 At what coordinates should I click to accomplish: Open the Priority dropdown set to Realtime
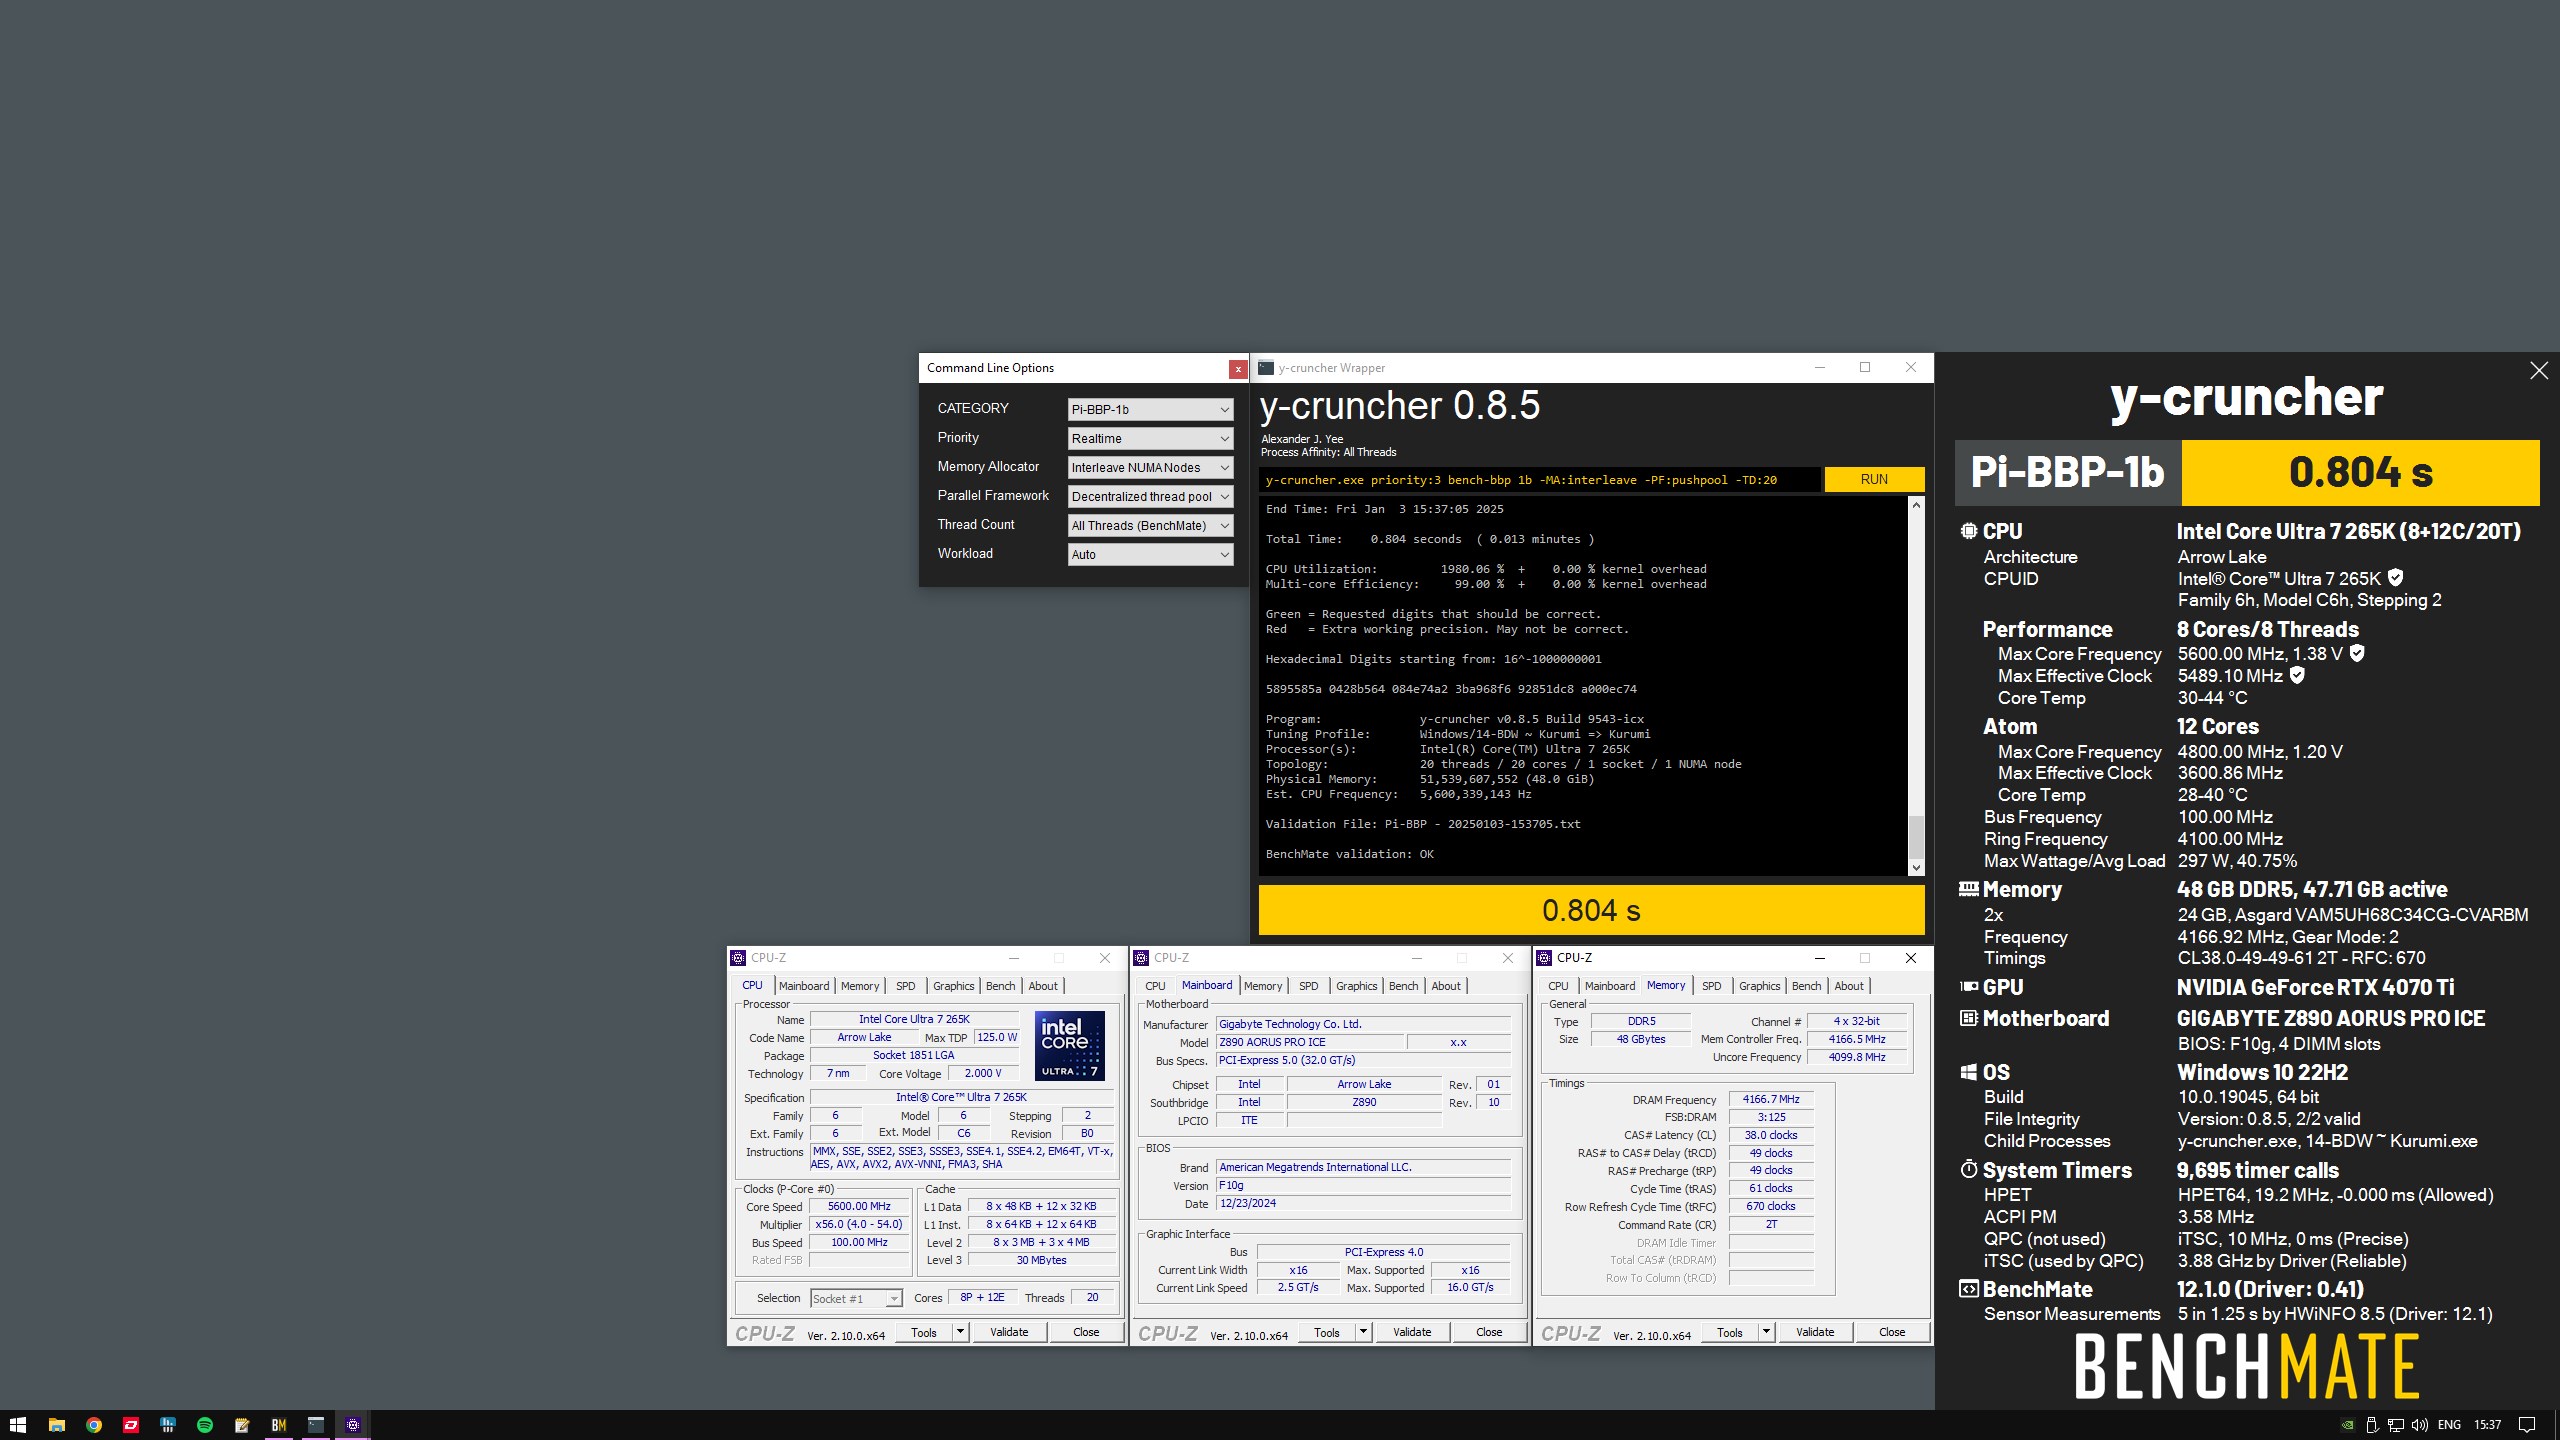1150,438
